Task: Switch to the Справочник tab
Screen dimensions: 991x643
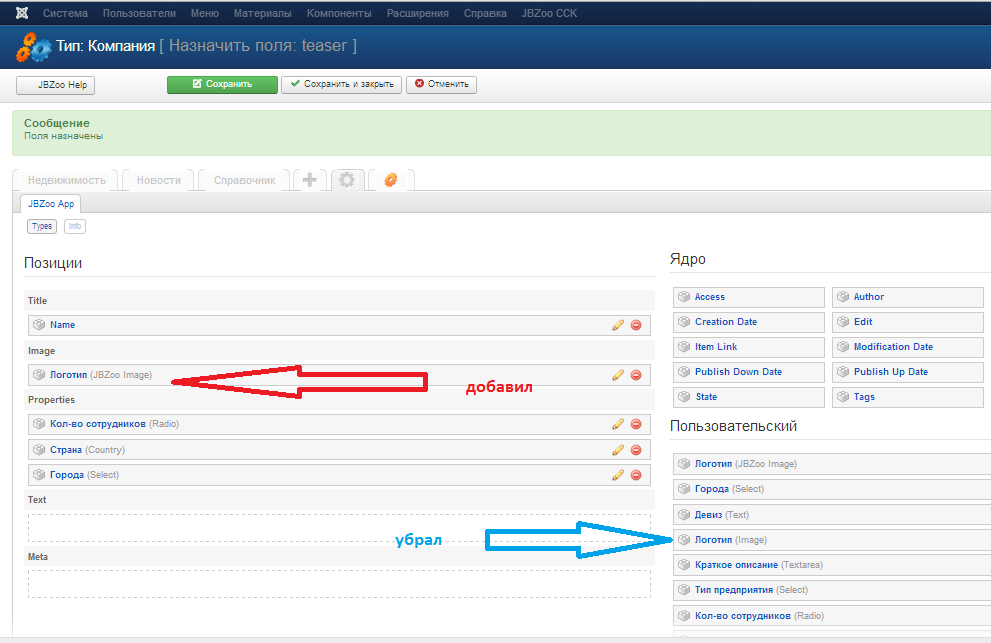Action: [x=244, y=180]
